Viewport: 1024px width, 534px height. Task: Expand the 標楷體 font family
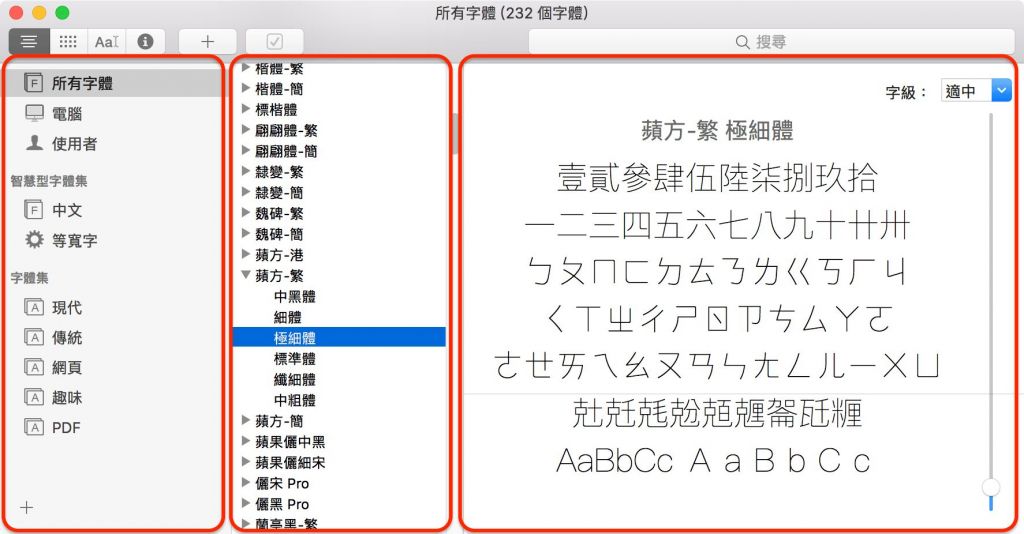246,109
